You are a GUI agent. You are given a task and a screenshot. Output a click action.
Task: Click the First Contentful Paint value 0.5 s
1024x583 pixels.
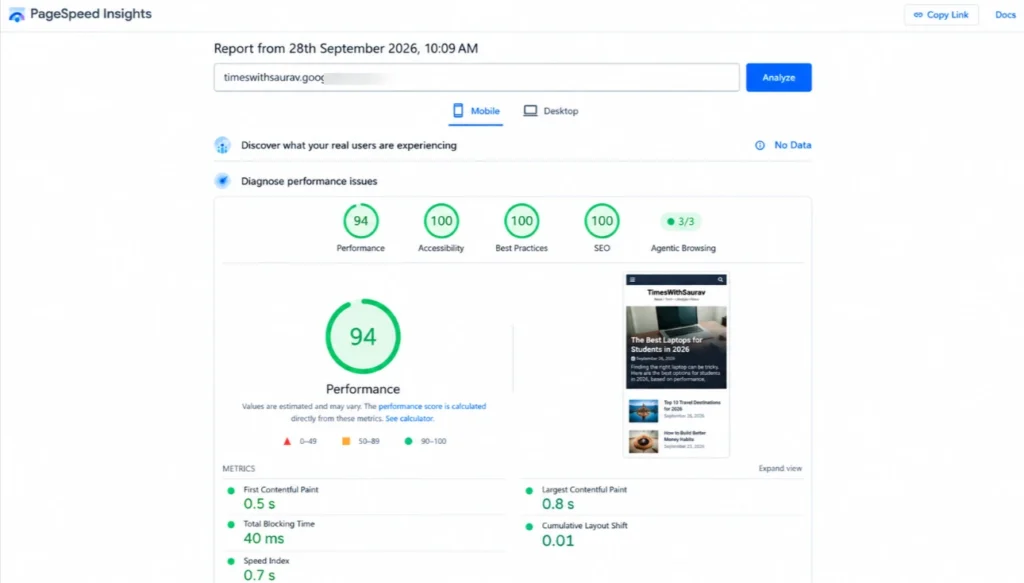(x=259, y=504)
